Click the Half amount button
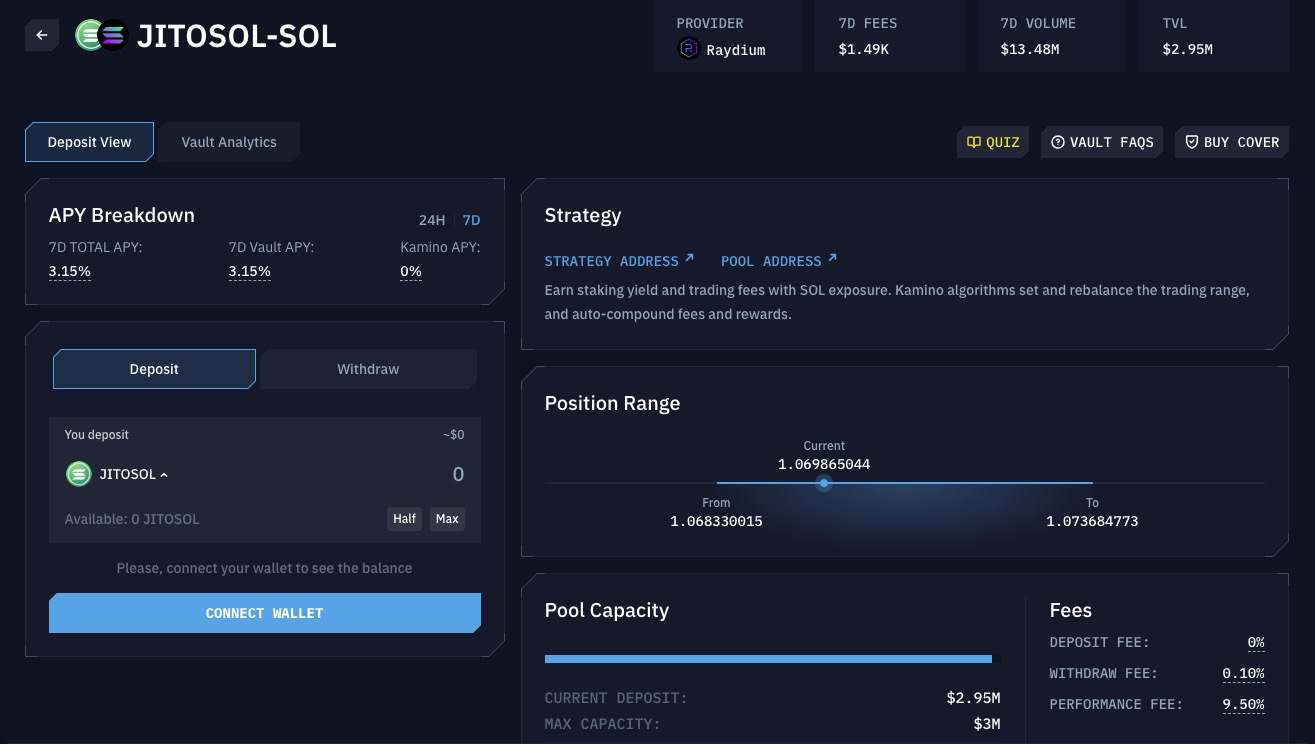 404,519
